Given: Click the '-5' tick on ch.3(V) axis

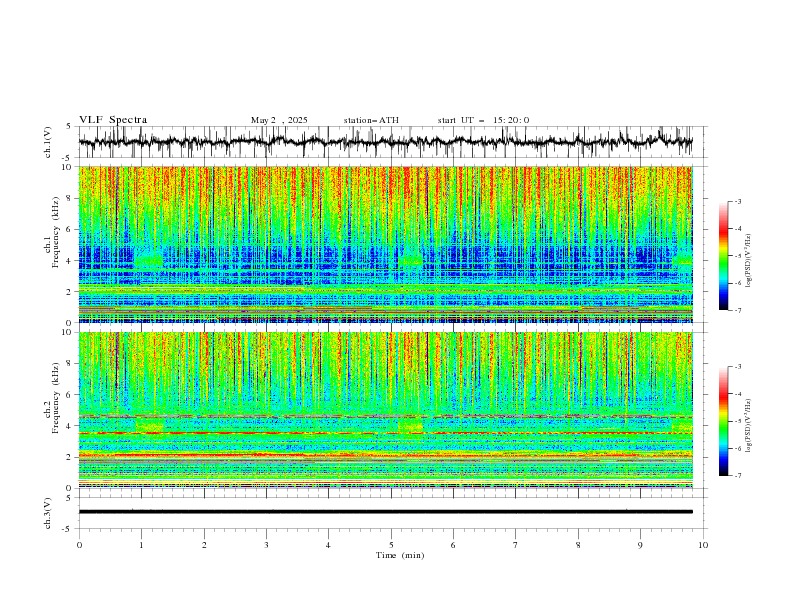Looking at the screenshot, I should point(68,529).
